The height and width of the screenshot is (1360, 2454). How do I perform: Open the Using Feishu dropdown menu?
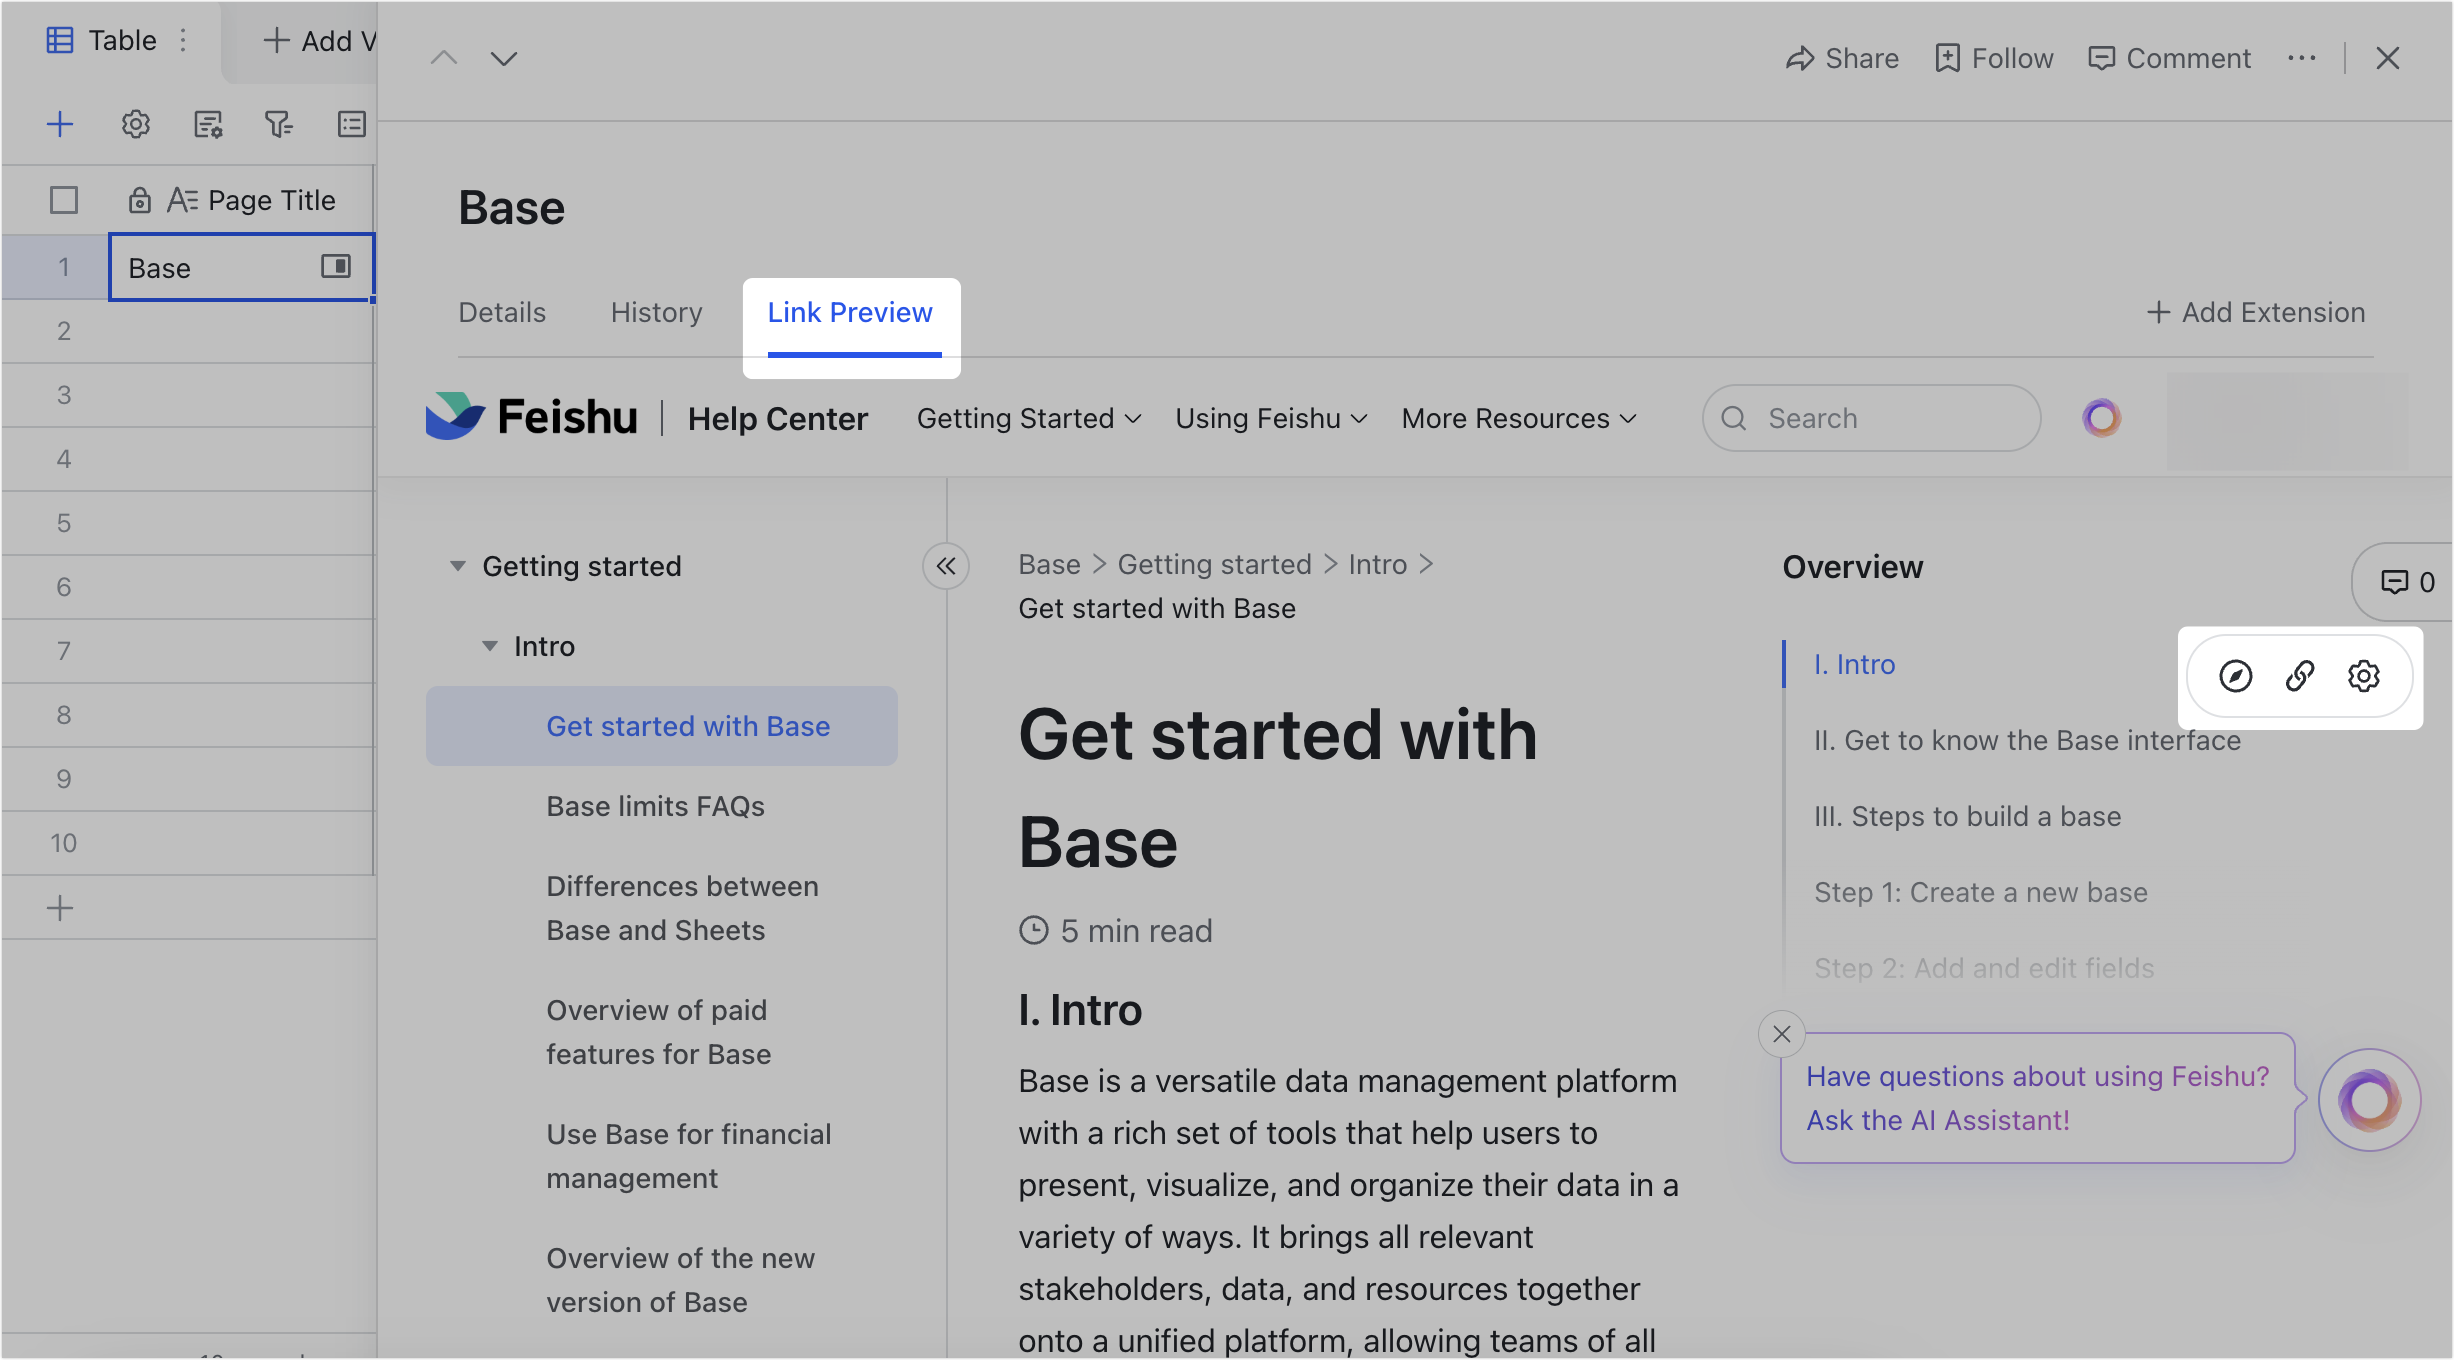1271,418
